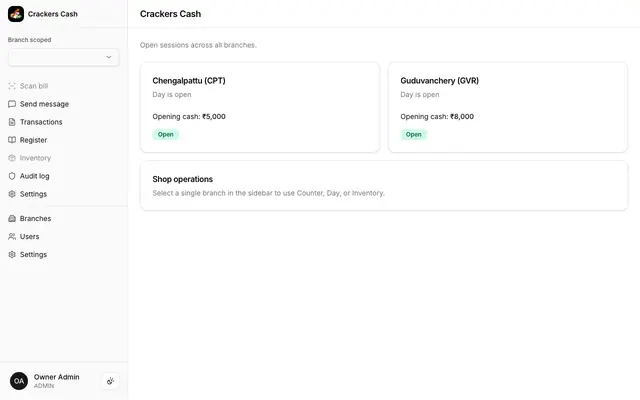The height and width of the screenshot is (400, 640).
Task: Click the Transactions document icon
Action: [12, 122]
